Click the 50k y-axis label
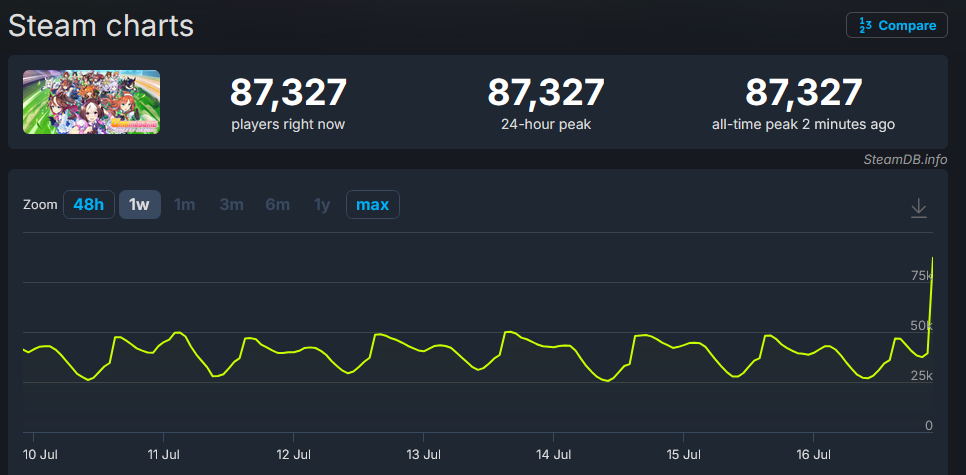Screen dimensions: 966x475 (x=922, y=325)
